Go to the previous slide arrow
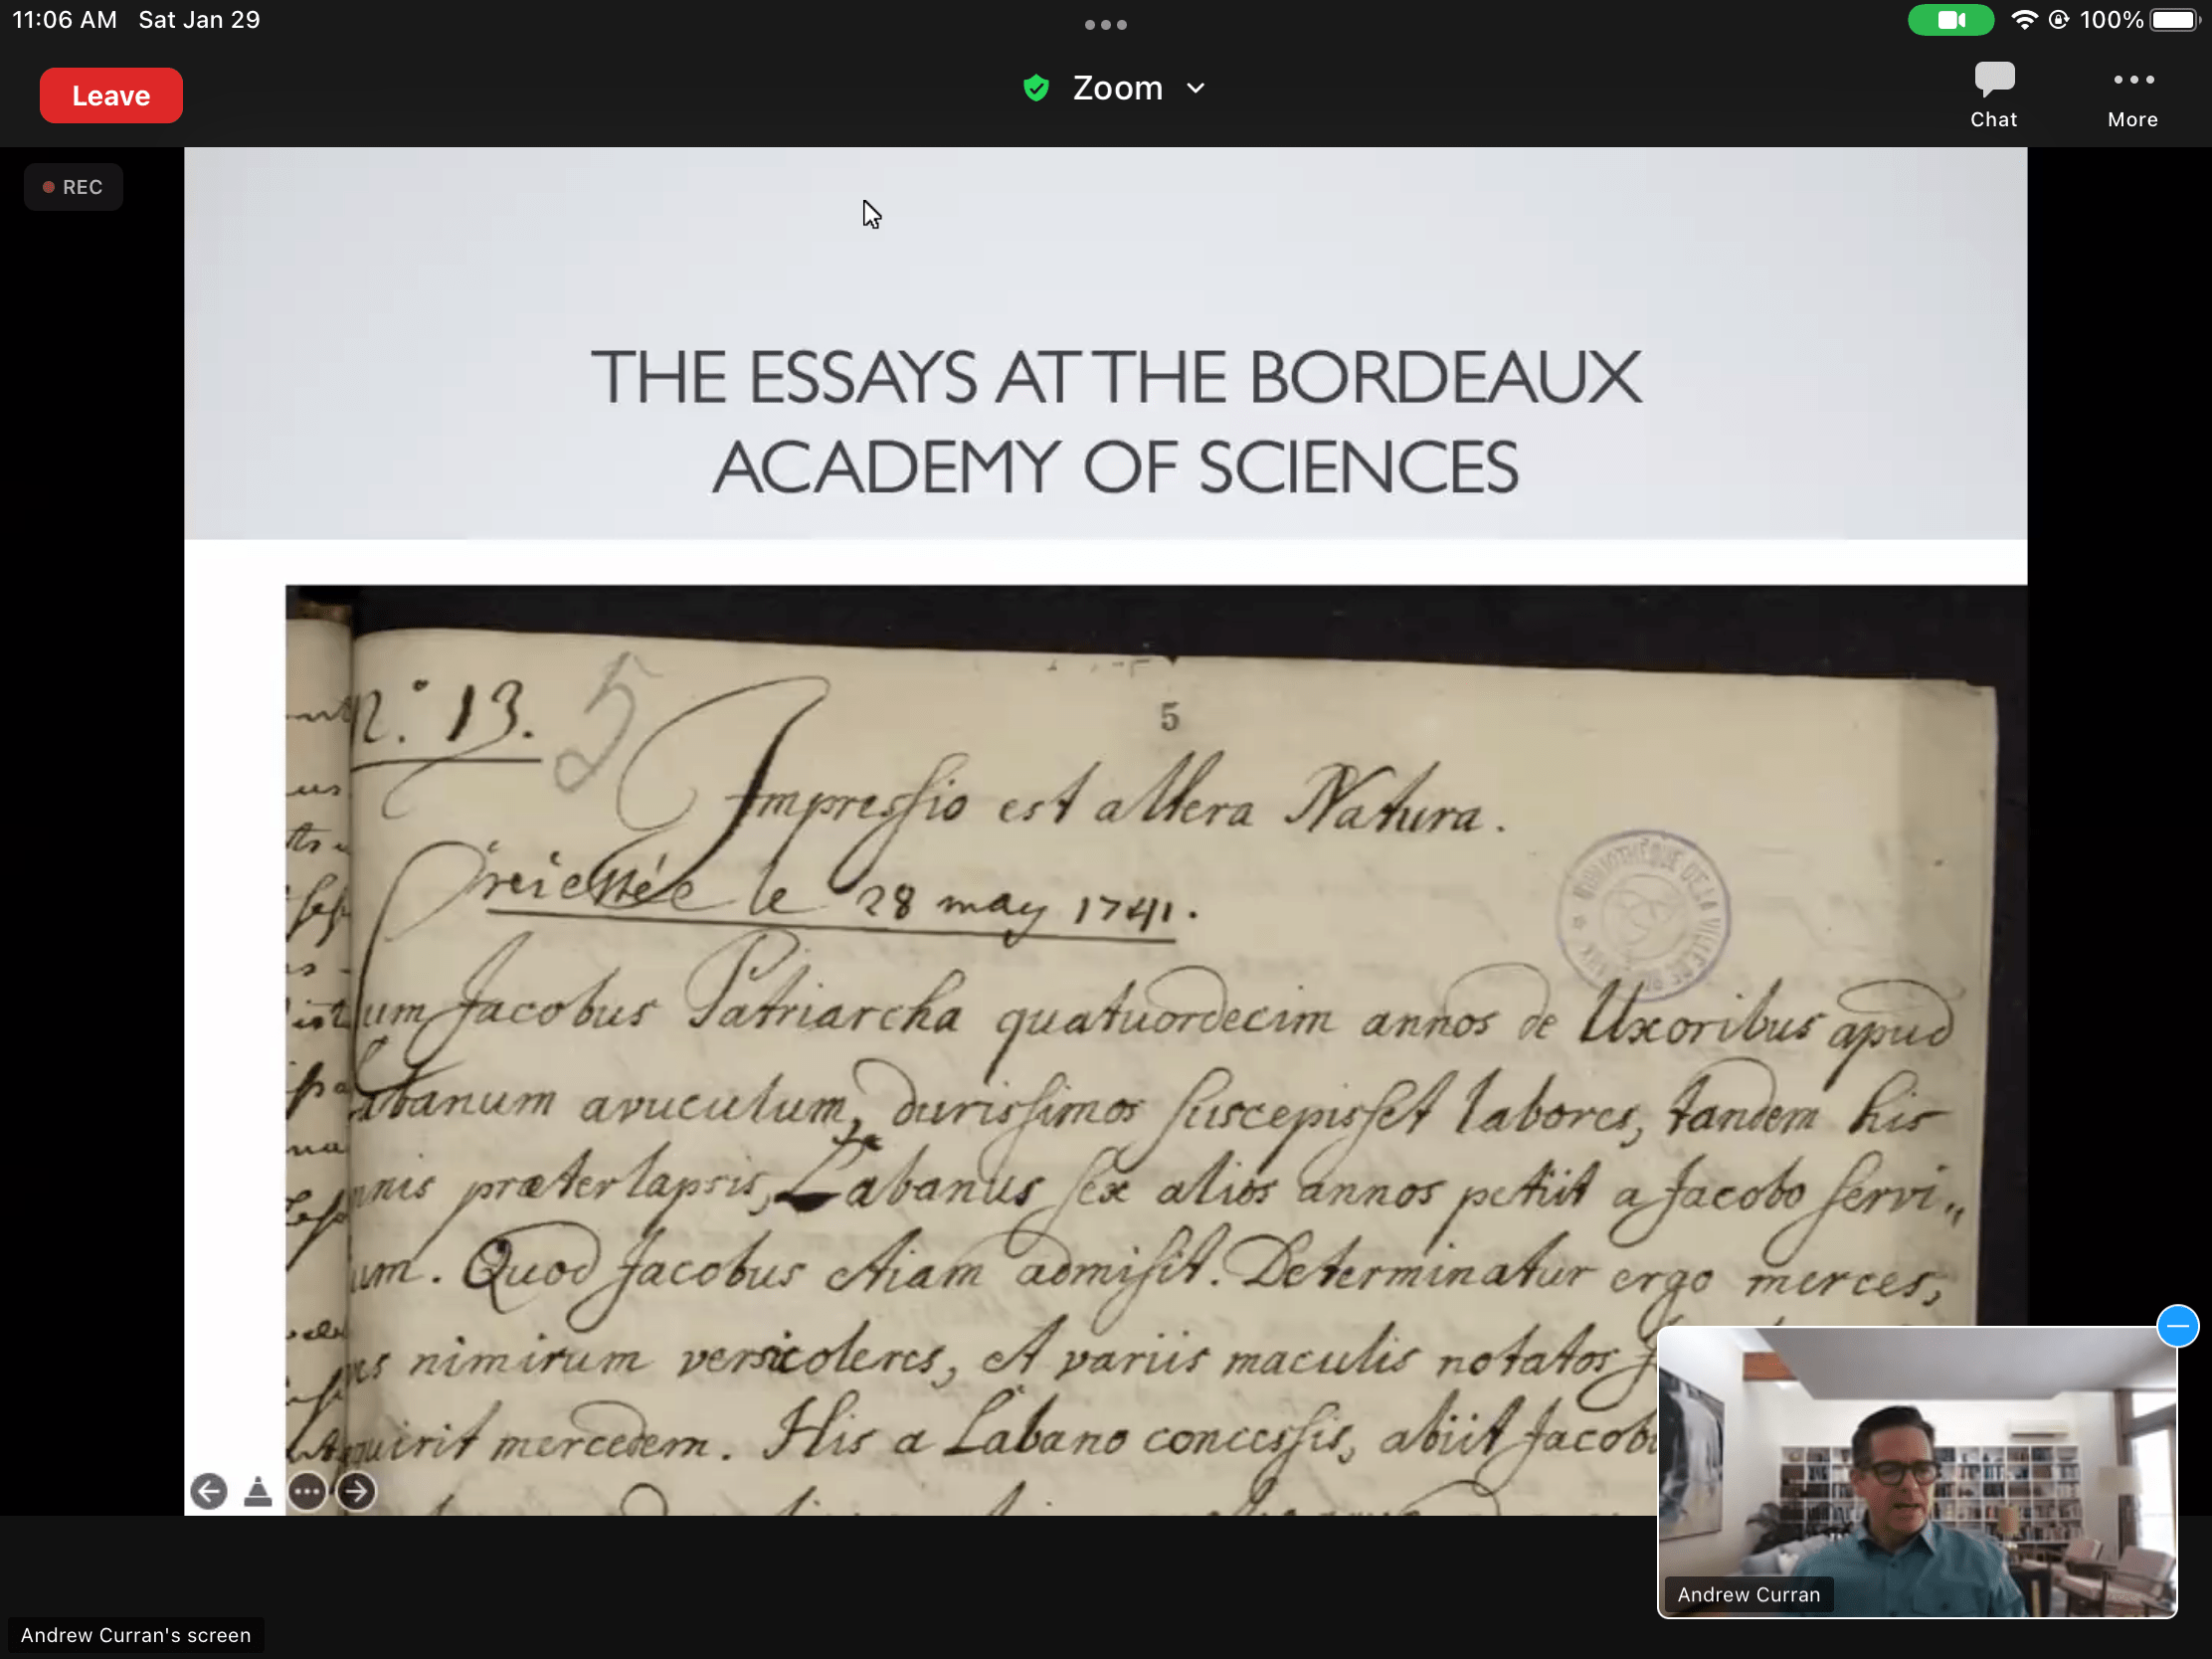 pyautogui.click(x=209, y=1491)
